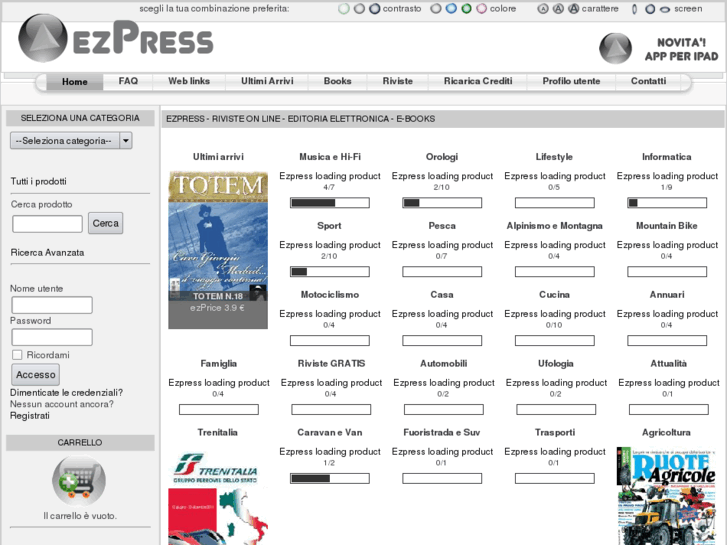The width and height of the screenshot is (727, 545).
Task: Open the Ricerca Avanzata link
Action: coord(47,253)
